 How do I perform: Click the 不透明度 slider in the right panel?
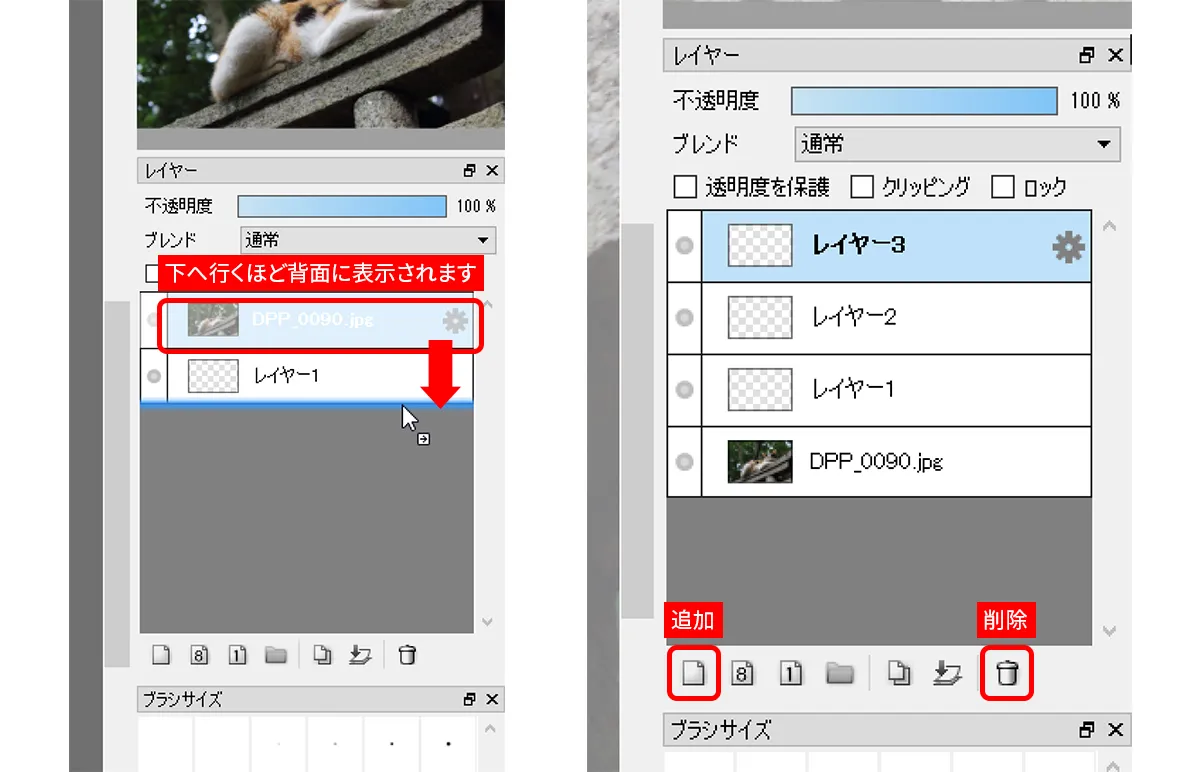pyautogui.click(x=923, y=101)
